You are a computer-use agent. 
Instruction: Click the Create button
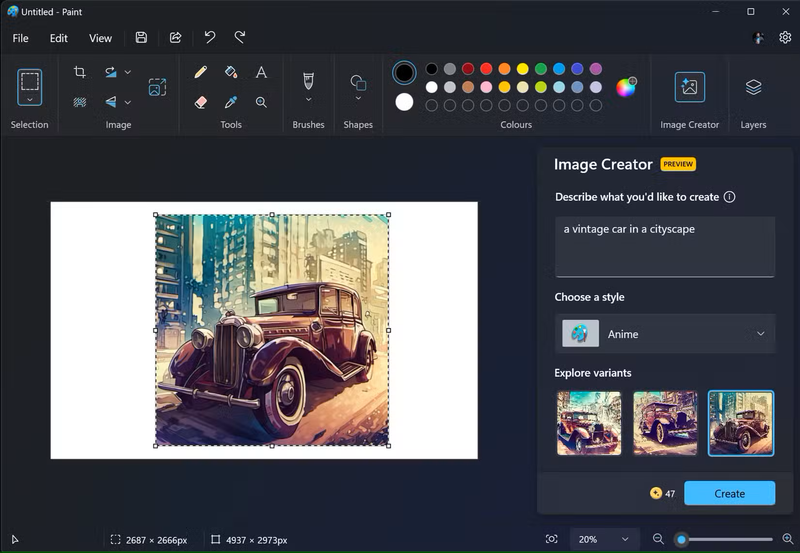coord(729,493)
